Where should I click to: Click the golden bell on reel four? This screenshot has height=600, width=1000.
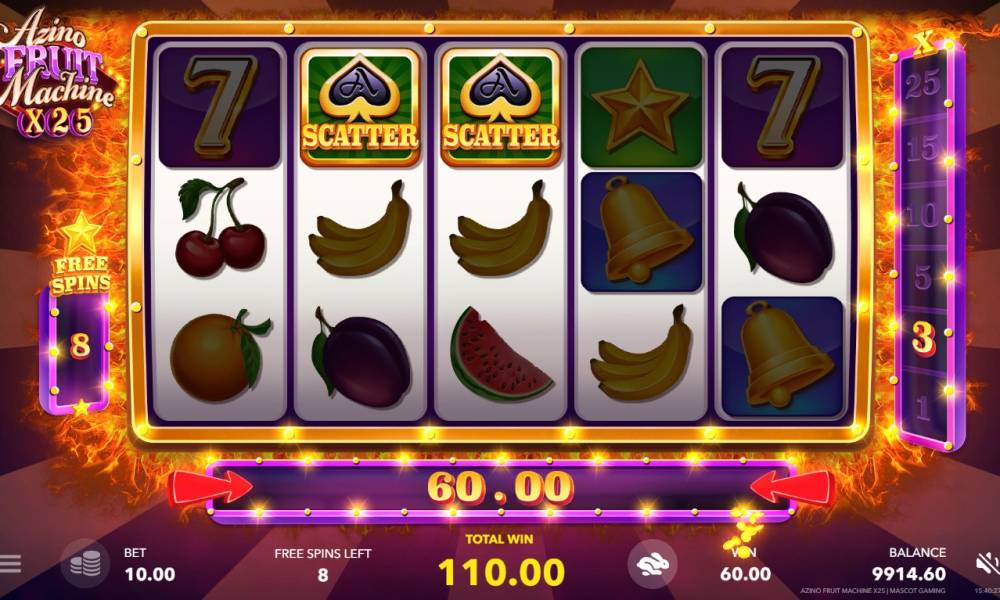[x=642, y=231]
